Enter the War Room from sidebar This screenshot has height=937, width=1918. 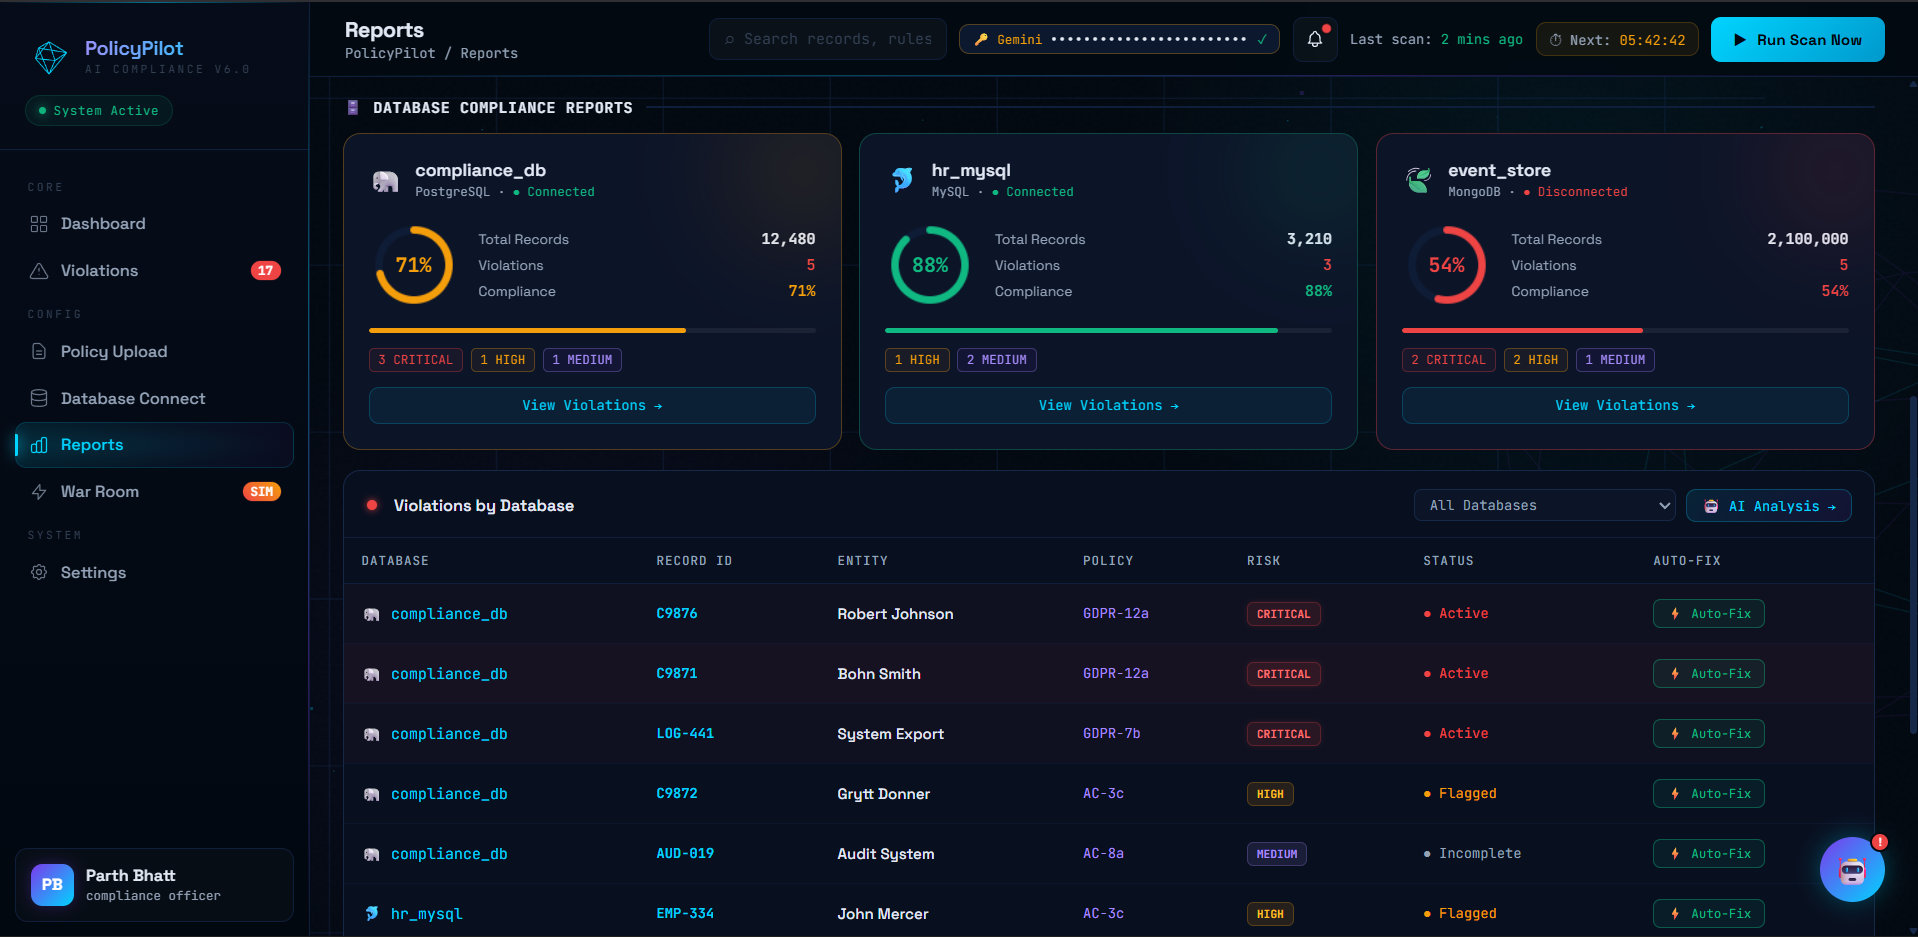pyautogui.click(x=155, y=492)
